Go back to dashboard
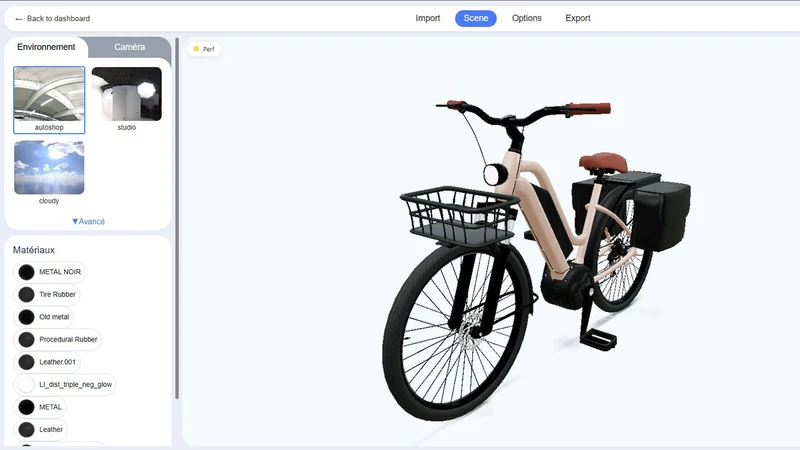800x450 pixels. 53,18
